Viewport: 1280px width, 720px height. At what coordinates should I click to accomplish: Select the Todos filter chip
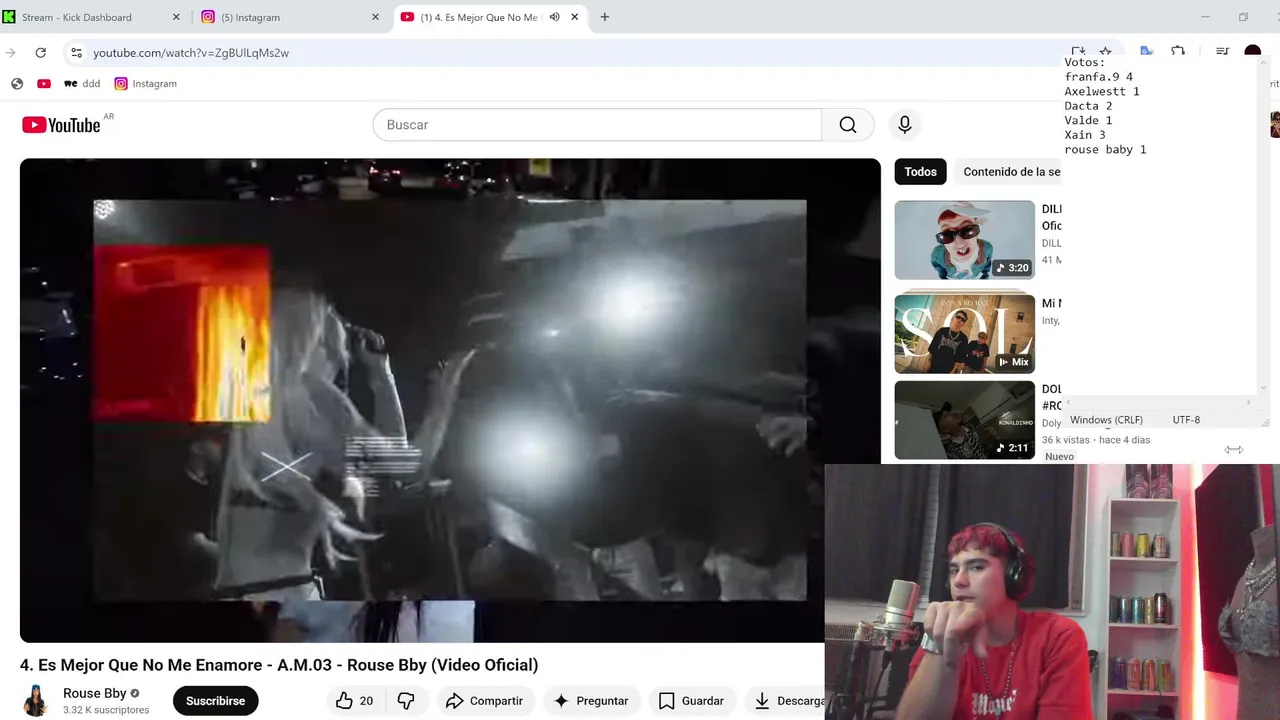(921, 172)
